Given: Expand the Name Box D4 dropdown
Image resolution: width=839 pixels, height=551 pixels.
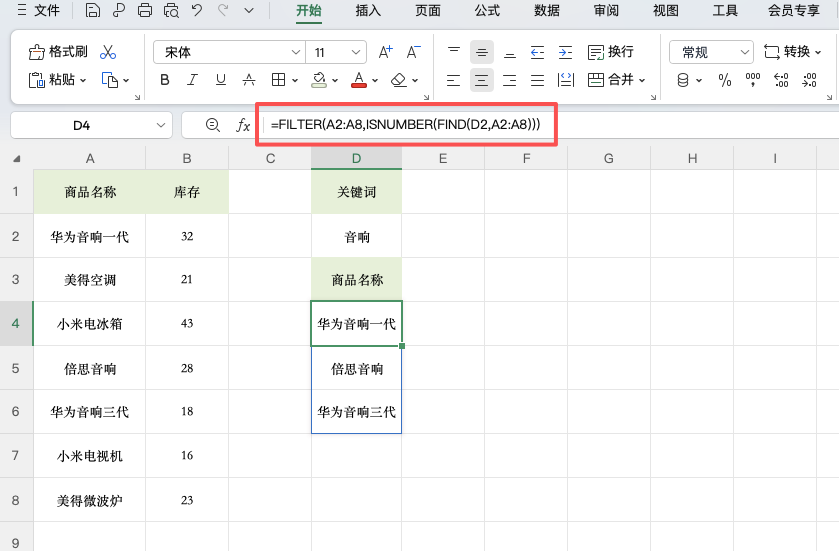Looking at the screenshot, I should tap(161, 125).
